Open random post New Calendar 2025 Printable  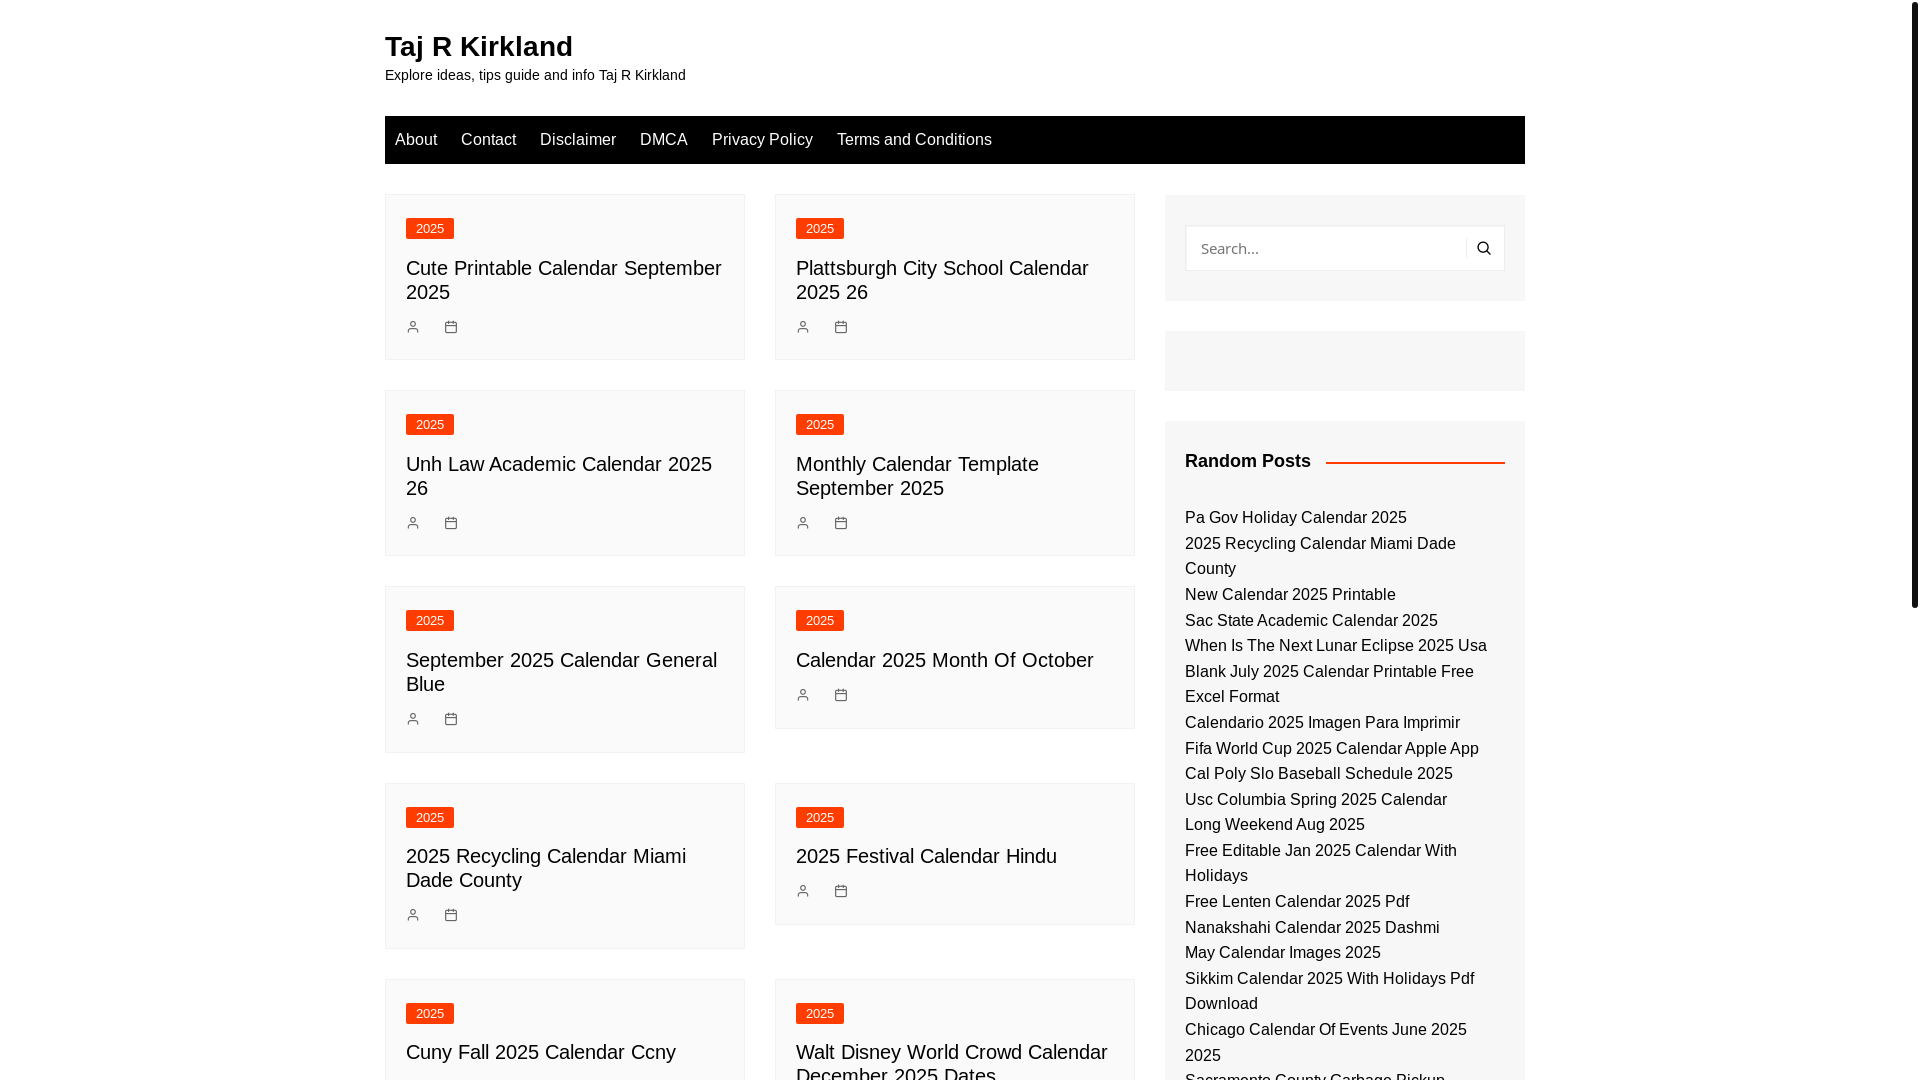pos(1290,595)
